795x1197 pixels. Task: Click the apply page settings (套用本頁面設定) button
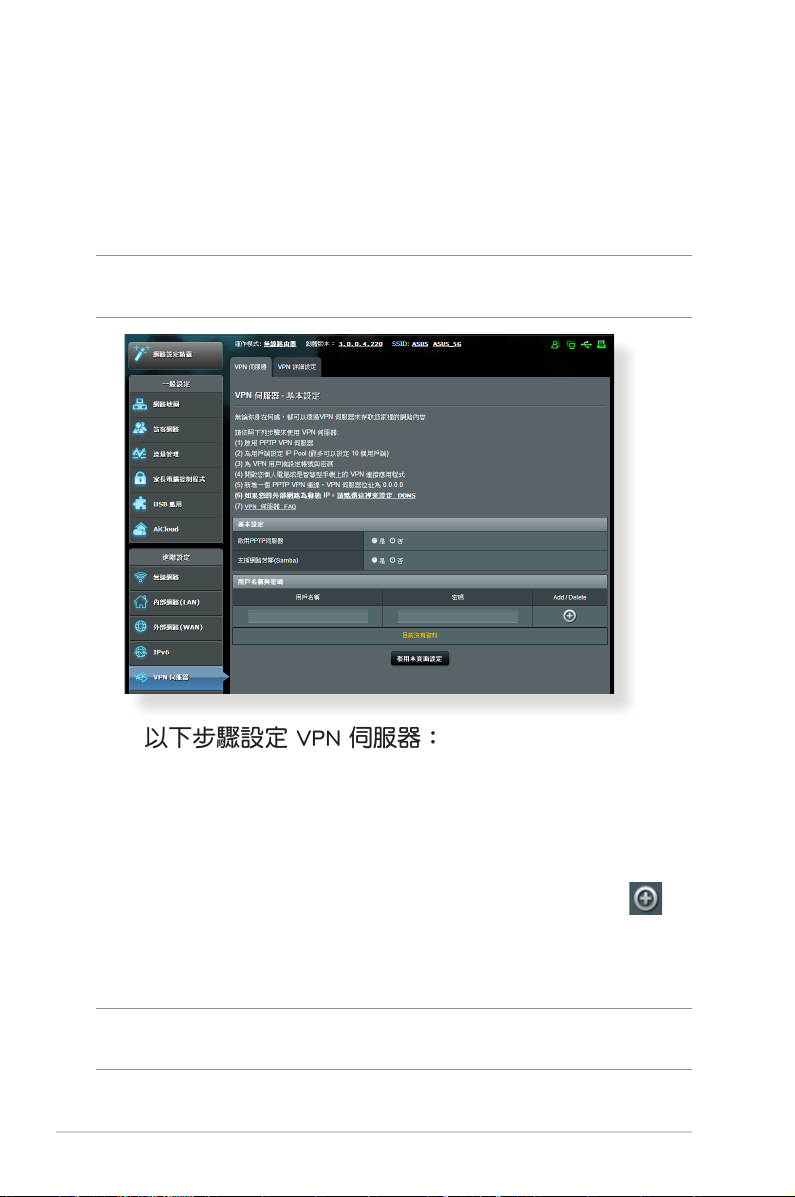[x=419, y=659]
